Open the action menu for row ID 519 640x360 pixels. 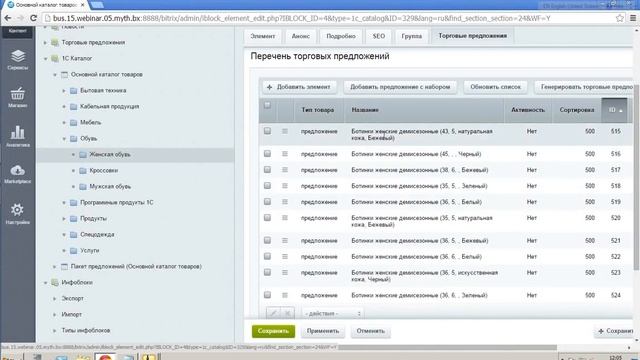click(285, 202)
